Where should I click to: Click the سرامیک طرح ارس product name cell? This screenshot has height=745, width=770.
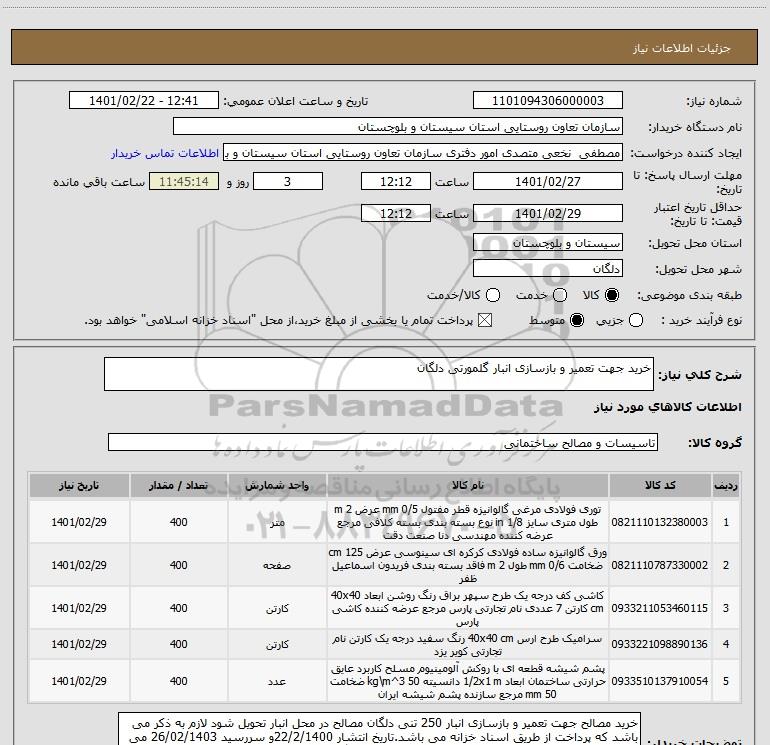coord(468,644)
